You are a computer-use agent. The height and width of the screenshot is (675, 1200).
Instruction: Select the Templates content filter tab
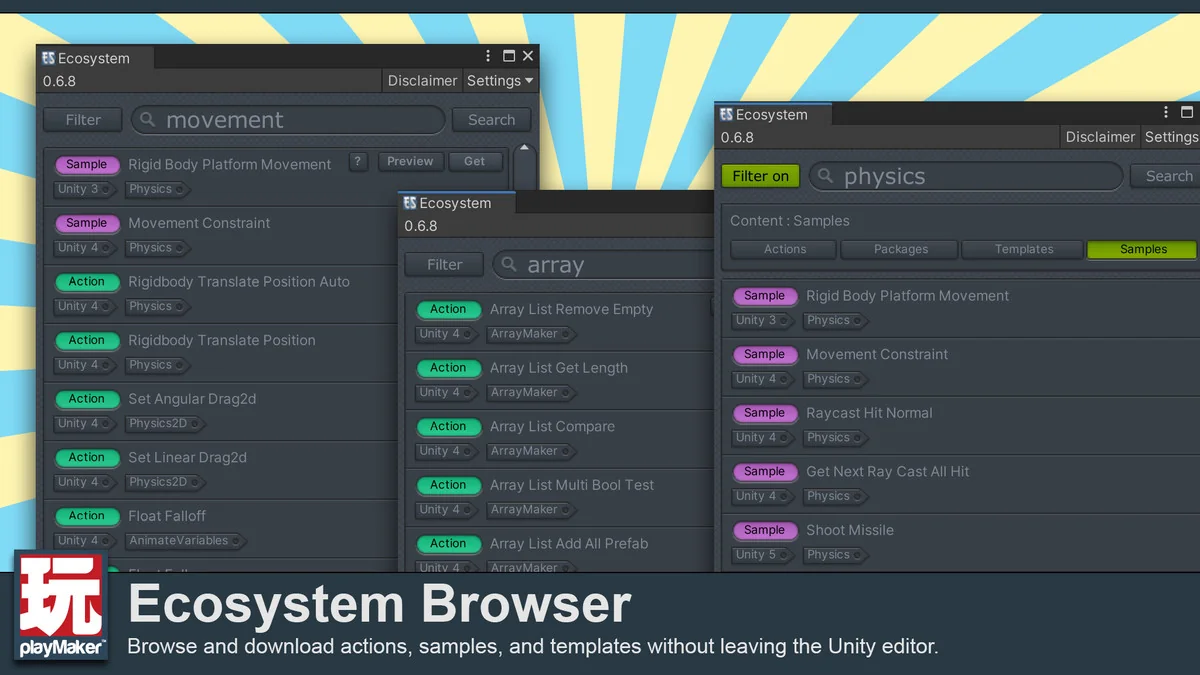1023,249
